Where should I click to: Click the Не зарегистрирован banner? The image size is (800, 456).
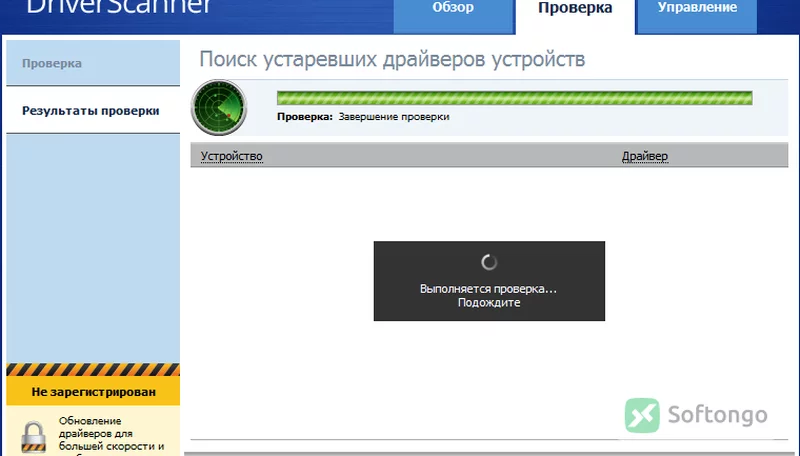pos(93,392)
